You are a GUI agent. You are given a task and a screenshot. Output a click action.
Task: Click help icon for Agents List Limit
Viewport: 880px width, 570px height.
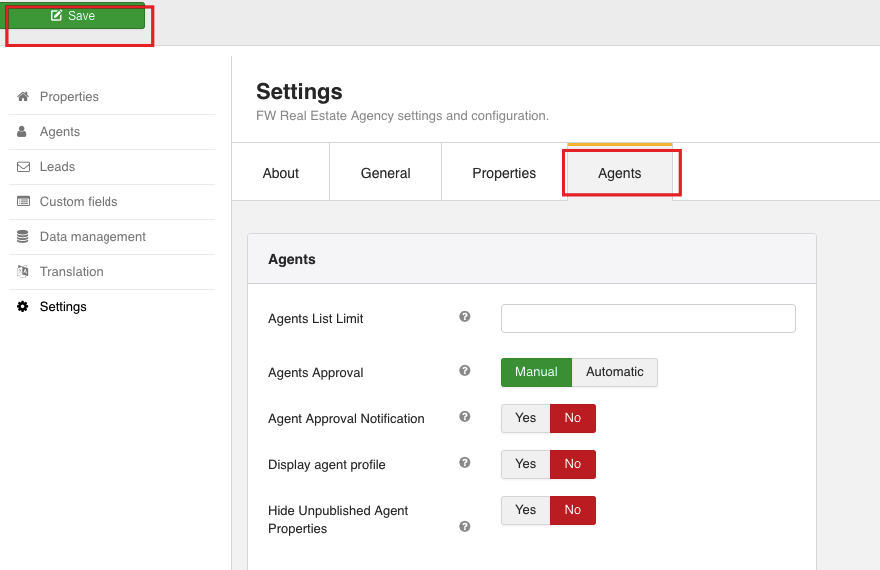(465, 317)
